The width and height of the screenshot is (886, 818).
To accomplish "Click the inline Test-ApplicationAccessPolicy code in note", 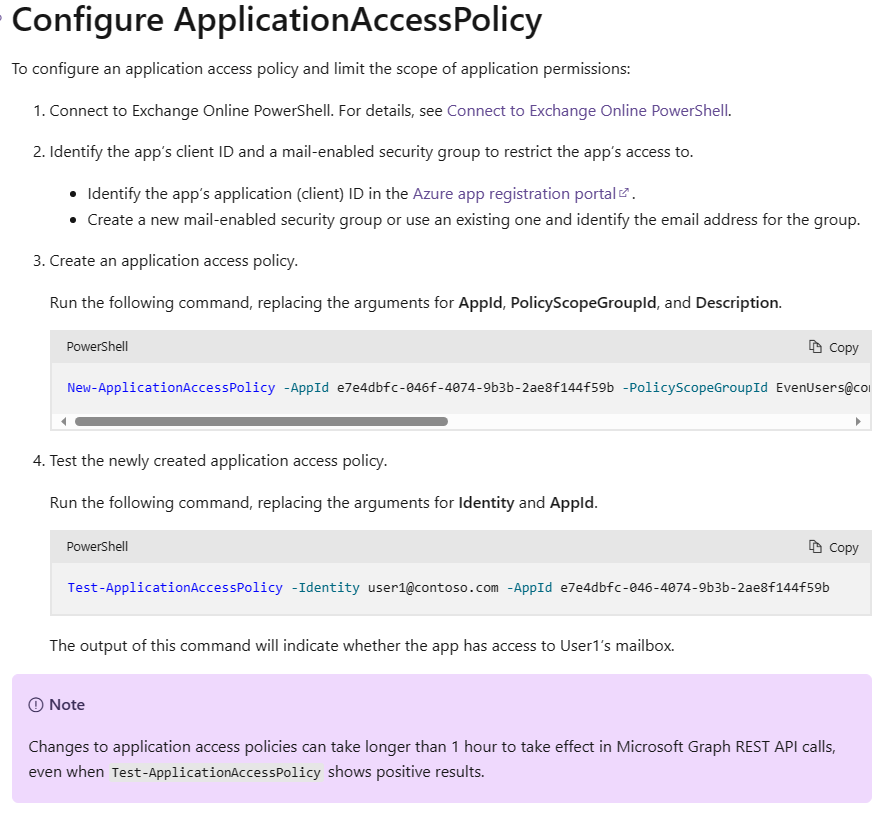I will (216, 772).
